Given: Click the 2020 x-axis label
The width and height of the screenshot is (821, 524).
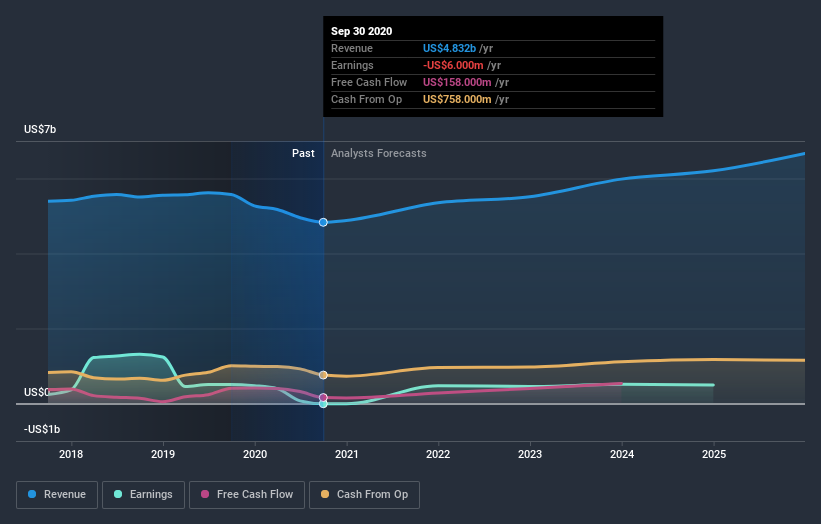Looking at the screenshot, I should 255,454.
